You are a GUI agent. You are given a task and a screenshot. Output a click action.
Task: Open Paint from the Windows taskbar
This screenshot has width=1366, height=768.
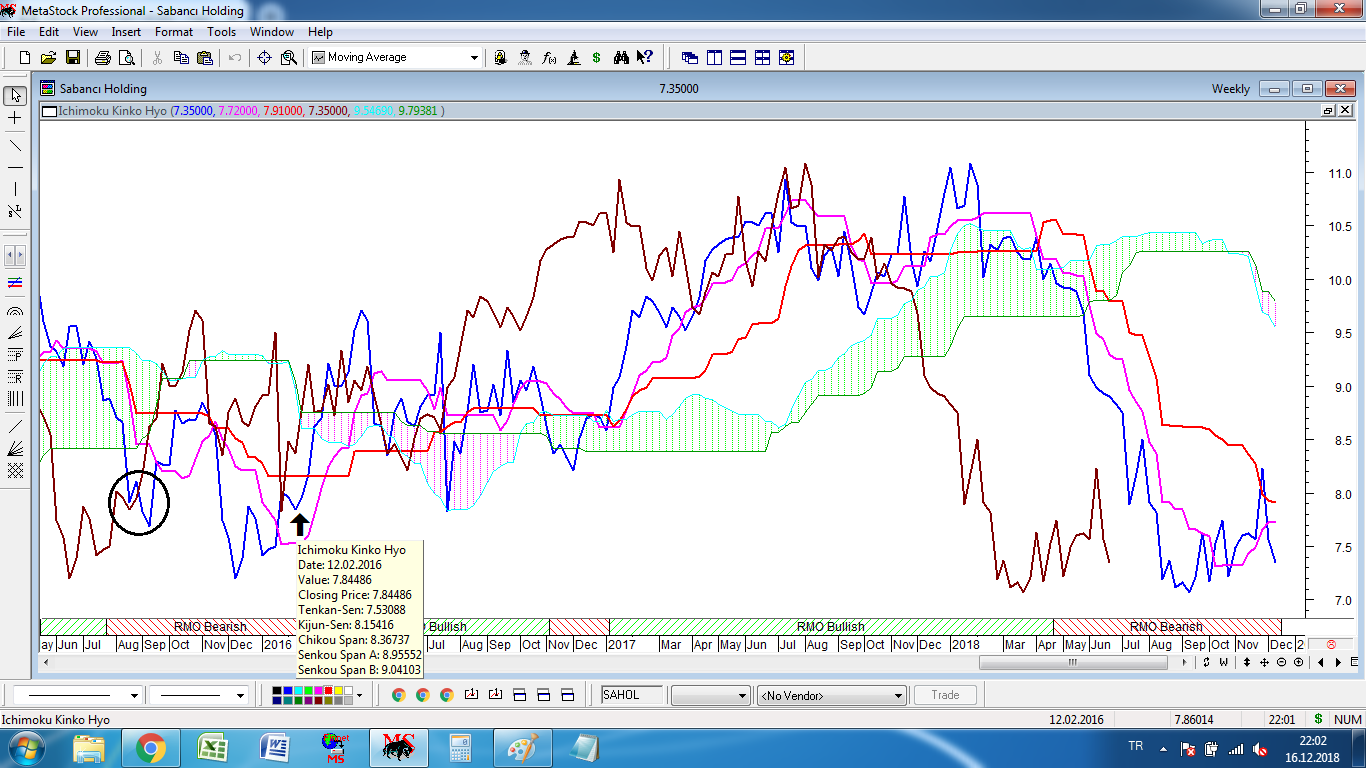[522, 748]
